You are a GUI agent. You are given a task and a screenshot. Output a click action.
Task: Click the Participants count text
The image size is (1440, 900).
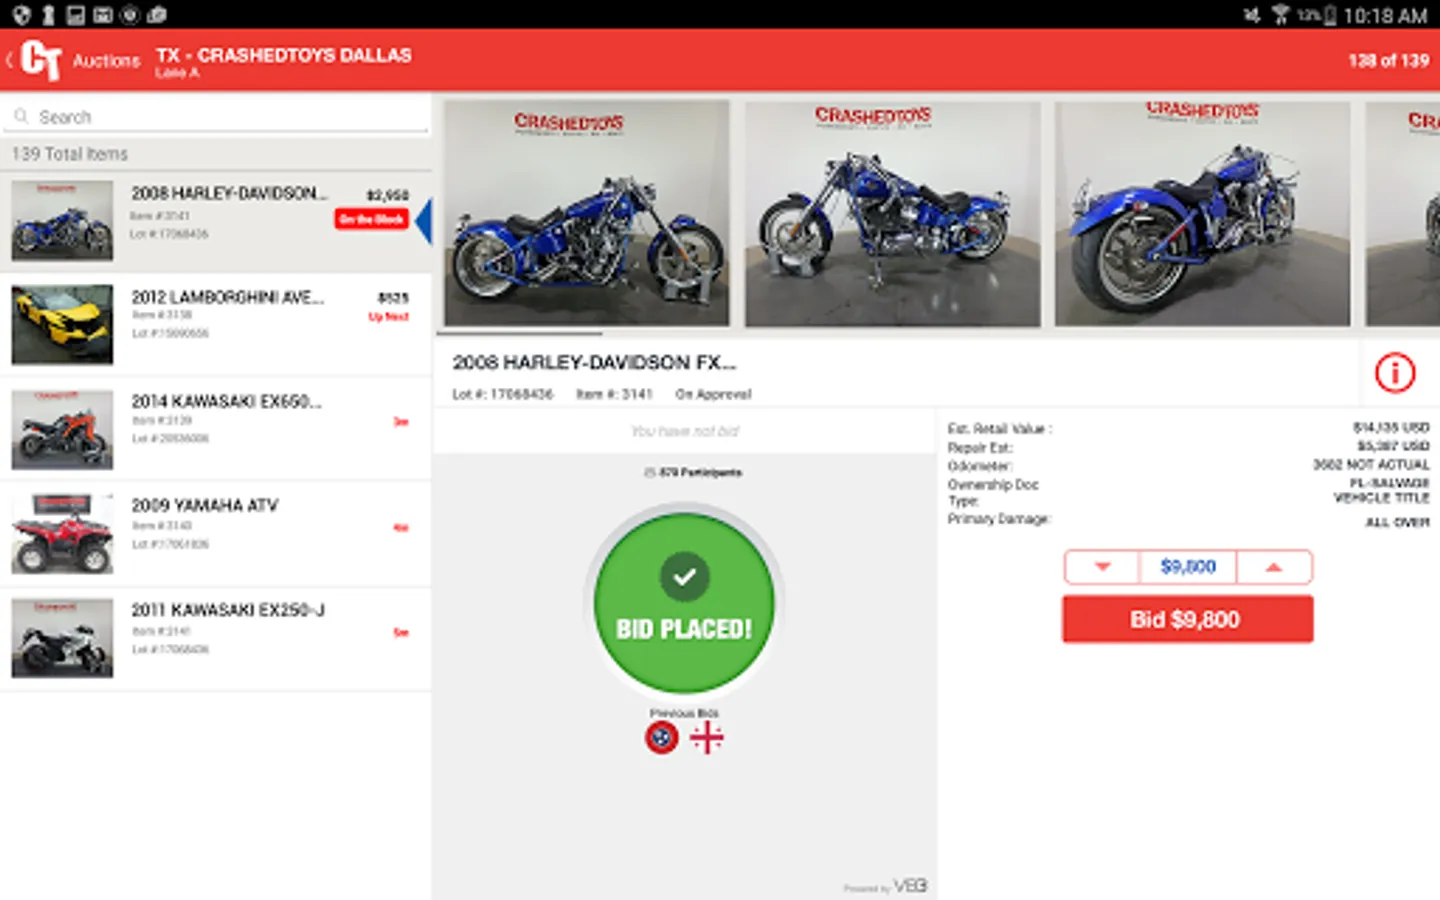(x=693, y=472)
